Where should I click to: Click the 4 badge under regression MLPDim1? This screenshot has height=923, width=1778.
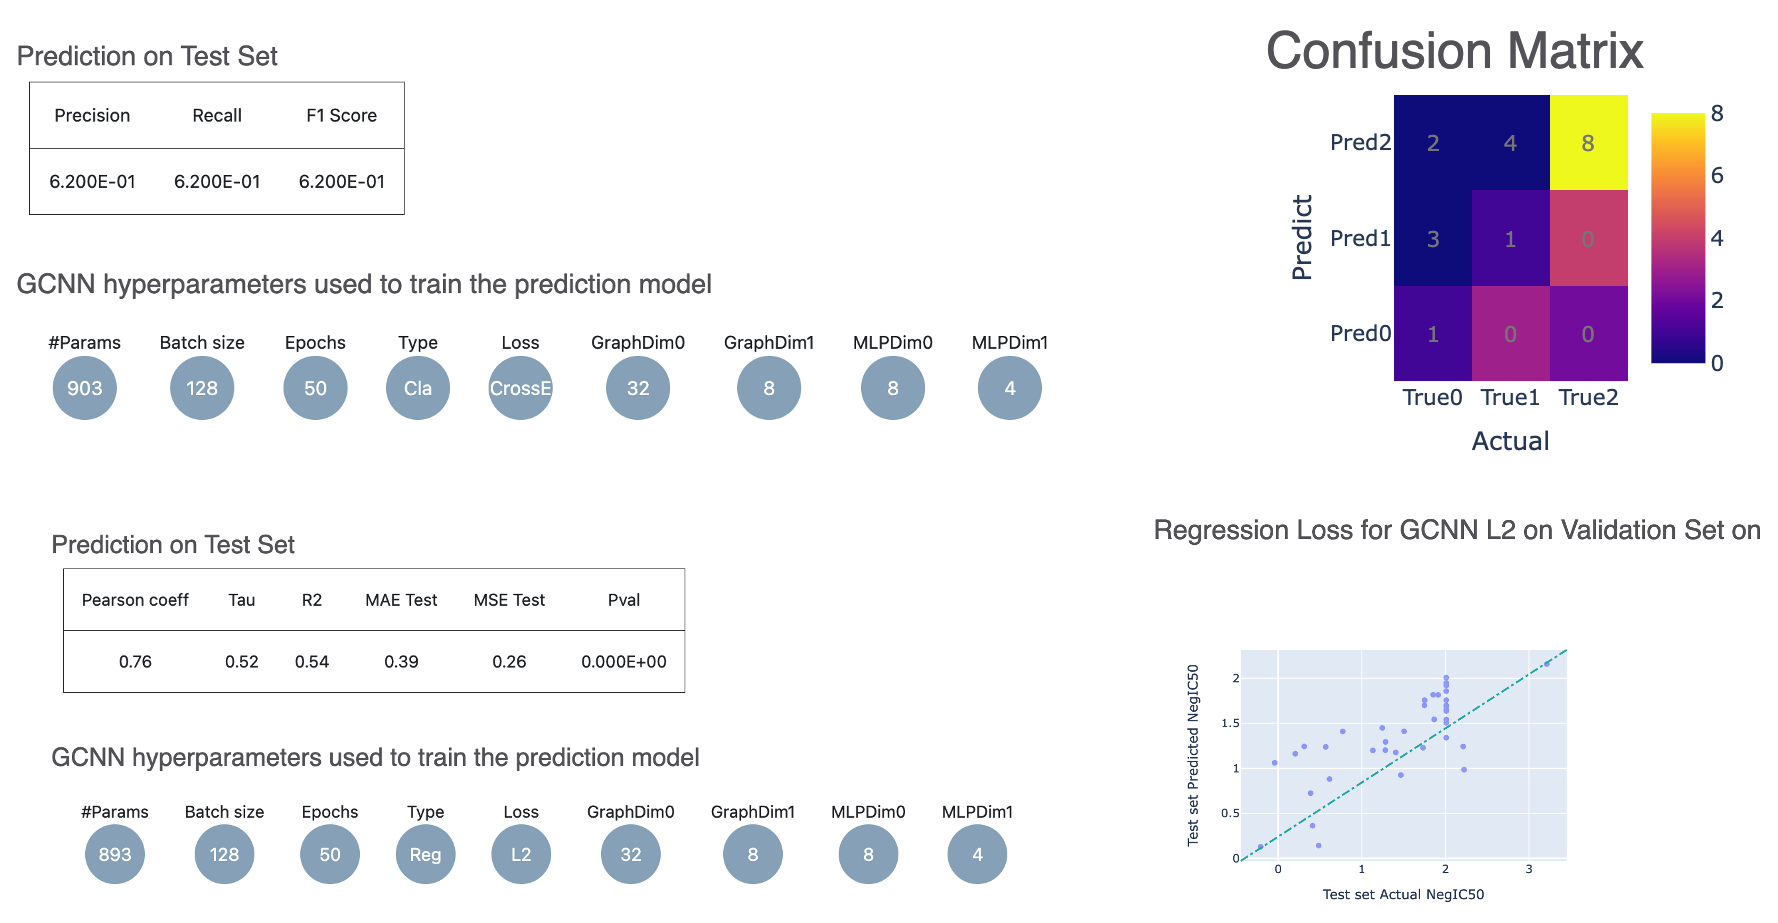(977, 854)
